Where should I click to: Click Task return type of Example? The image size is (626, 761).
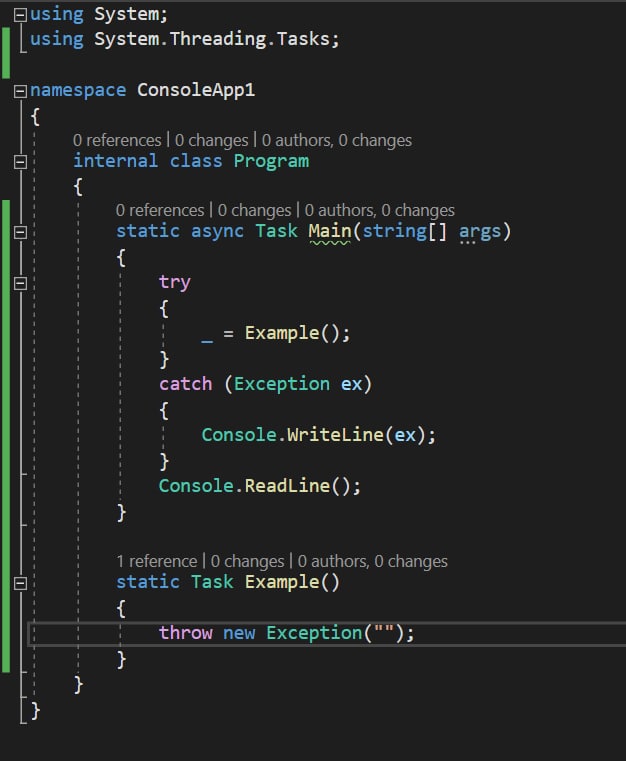(212, 581)
